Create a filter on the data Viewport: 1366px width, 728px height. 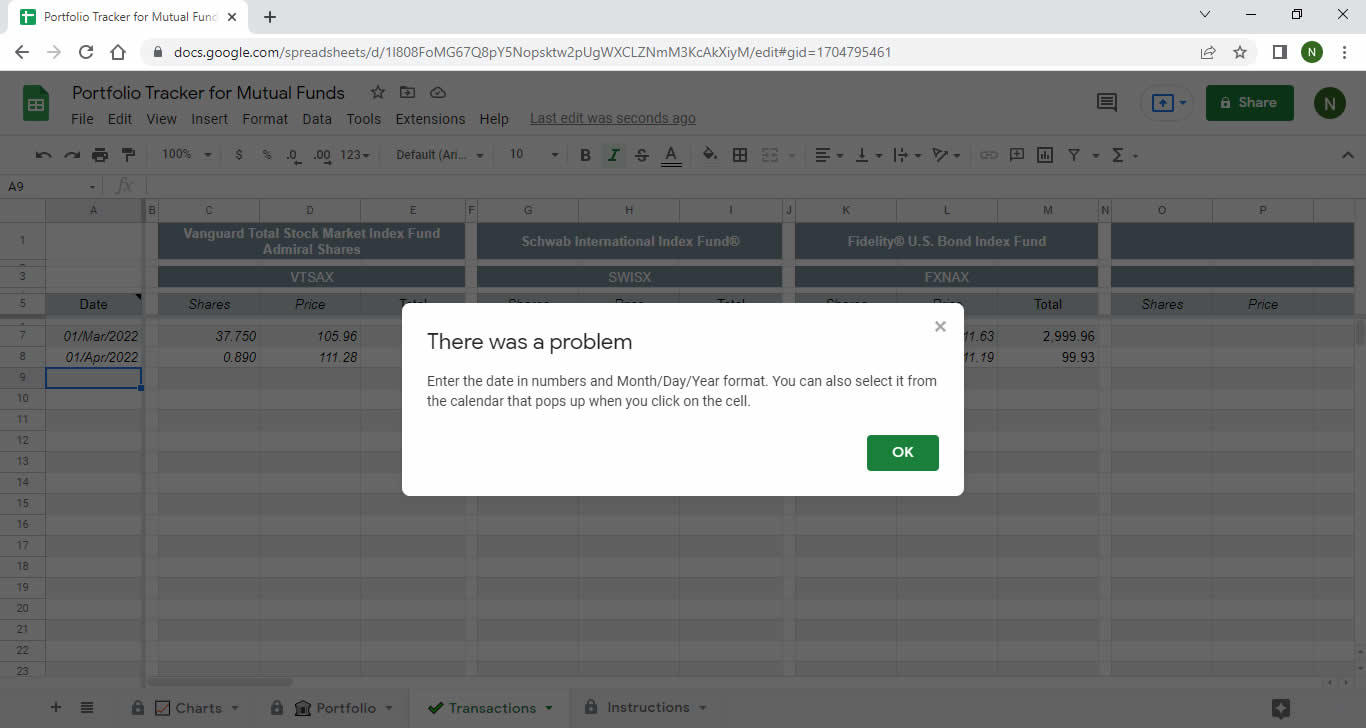tap(1073, 155)
